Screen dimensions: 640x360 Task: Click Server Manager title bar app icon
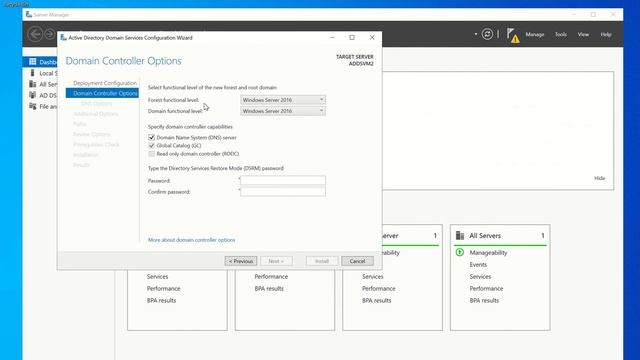point(29,15)
